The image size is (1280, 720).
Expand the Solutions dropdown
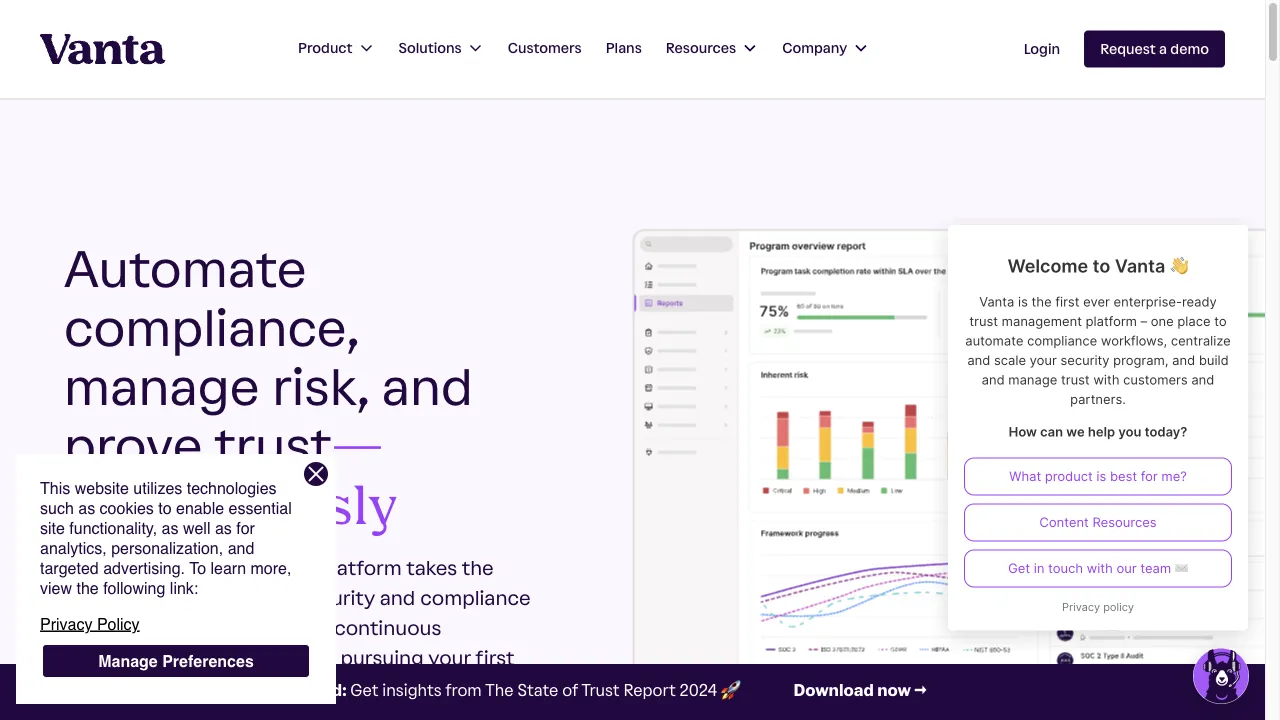pos(440,48)
